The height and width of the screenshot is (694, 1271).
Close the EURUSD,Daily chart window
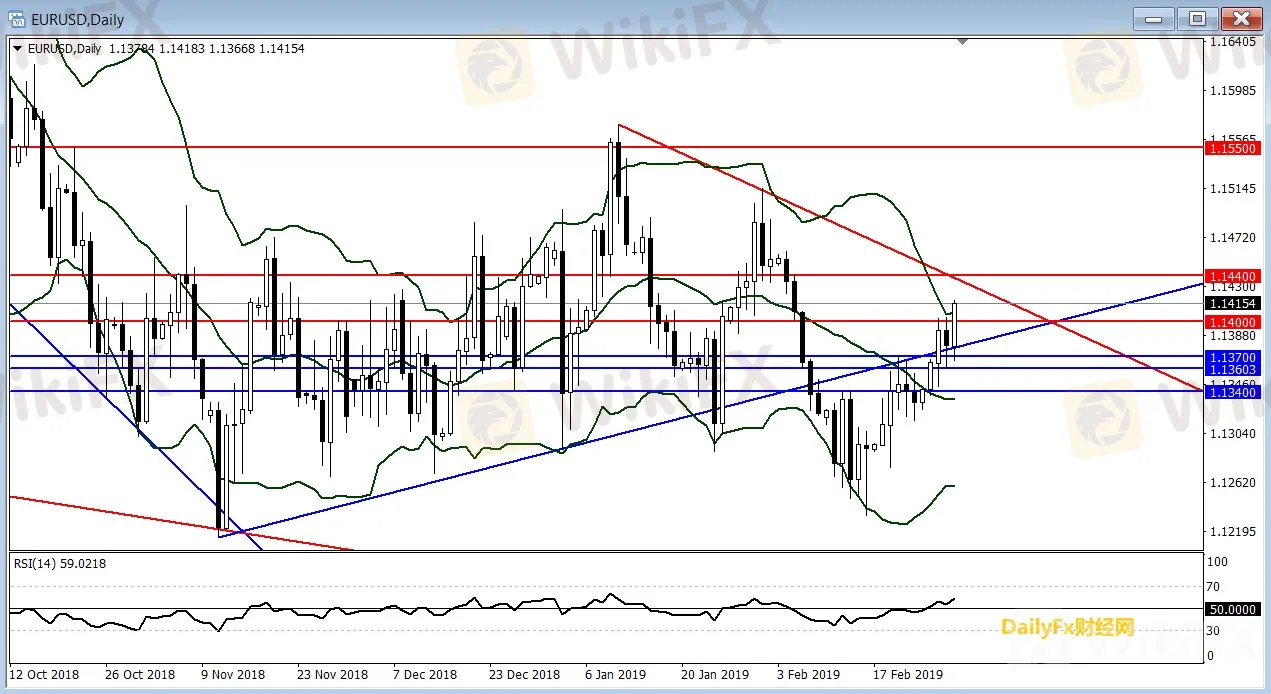(1240, 18)
